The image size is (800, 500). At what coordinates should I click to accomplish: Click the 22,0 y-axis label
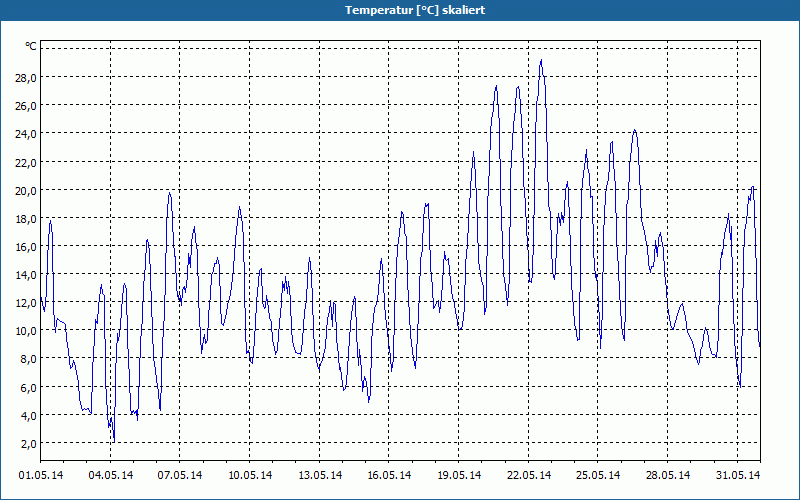tap(28, 162)
